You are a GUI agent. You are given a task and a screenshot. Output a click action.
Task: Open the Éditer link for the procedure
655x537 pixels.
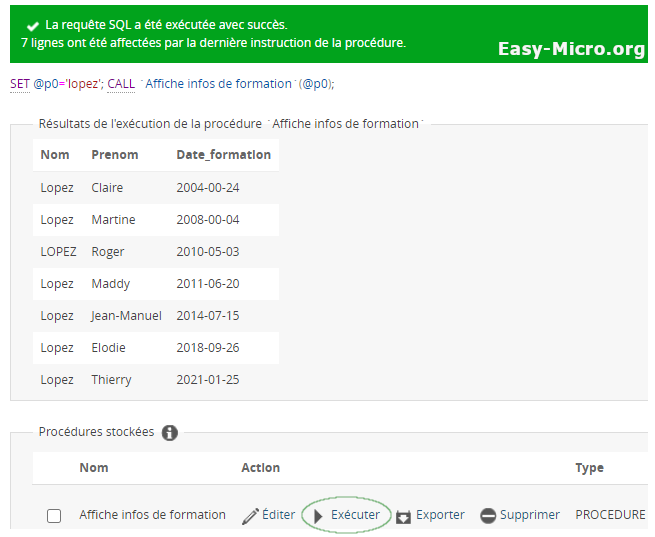pyautogui.click(x=278, y=514)
